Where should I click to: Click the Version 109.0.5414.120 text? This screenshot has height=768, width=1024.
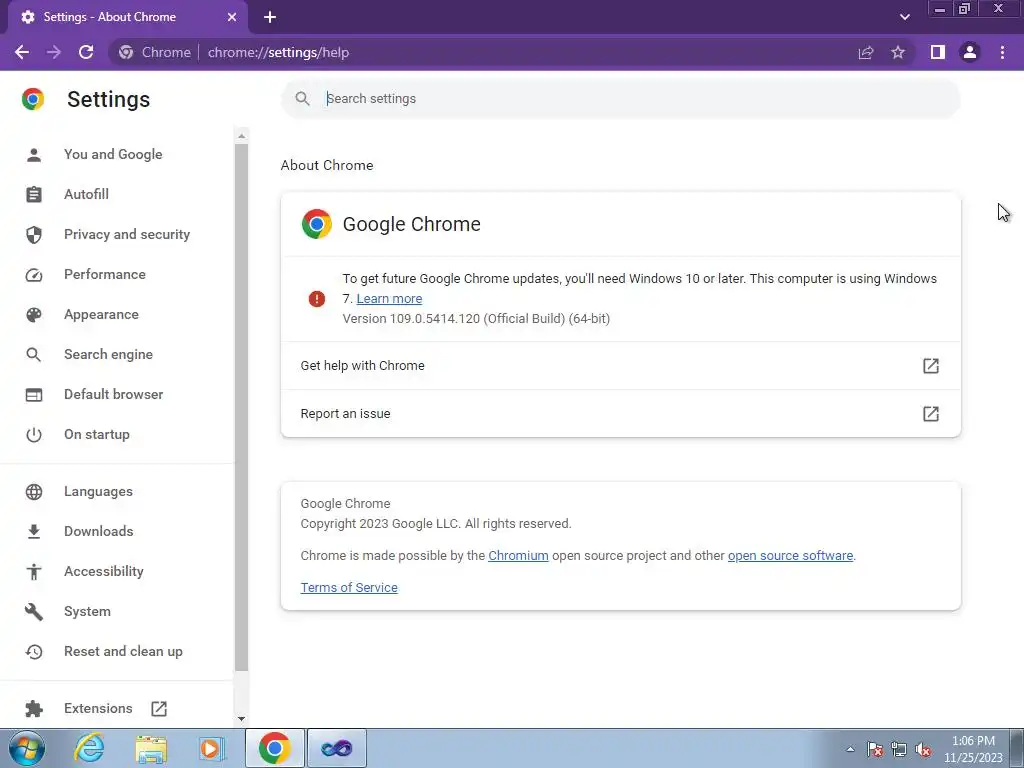pos(476,319)
